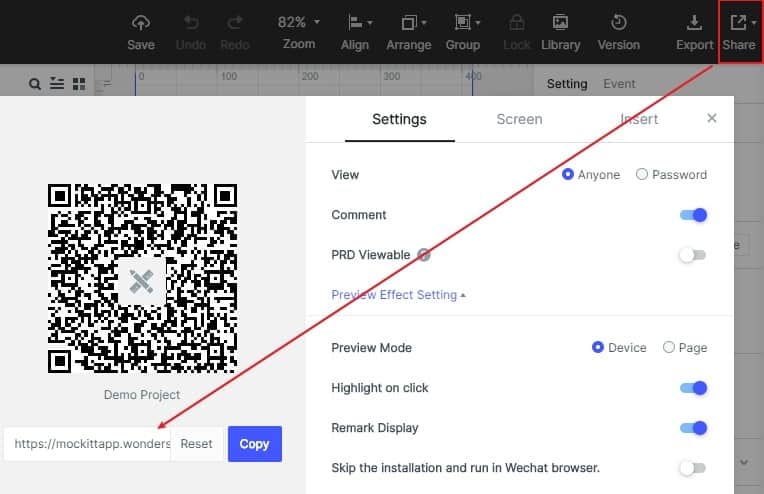
Task: Click the PRD Viewable help icon
Action: 424,255
